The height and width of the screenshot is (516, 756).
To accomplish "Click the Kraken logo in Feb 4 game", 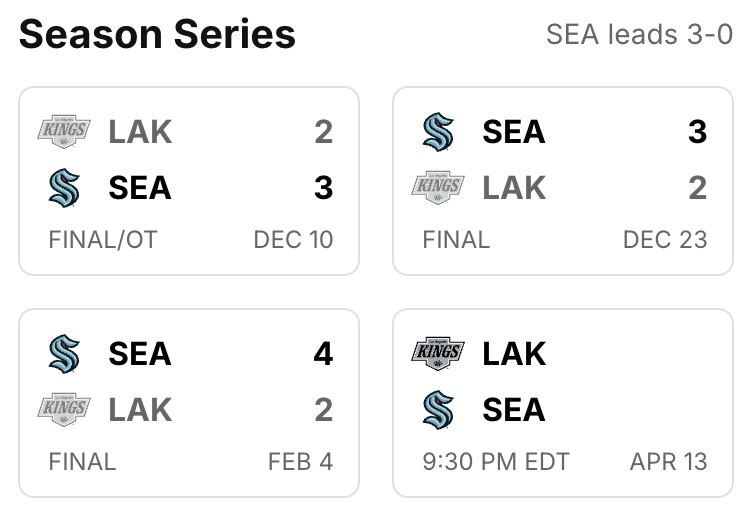I will coord(64,353).
